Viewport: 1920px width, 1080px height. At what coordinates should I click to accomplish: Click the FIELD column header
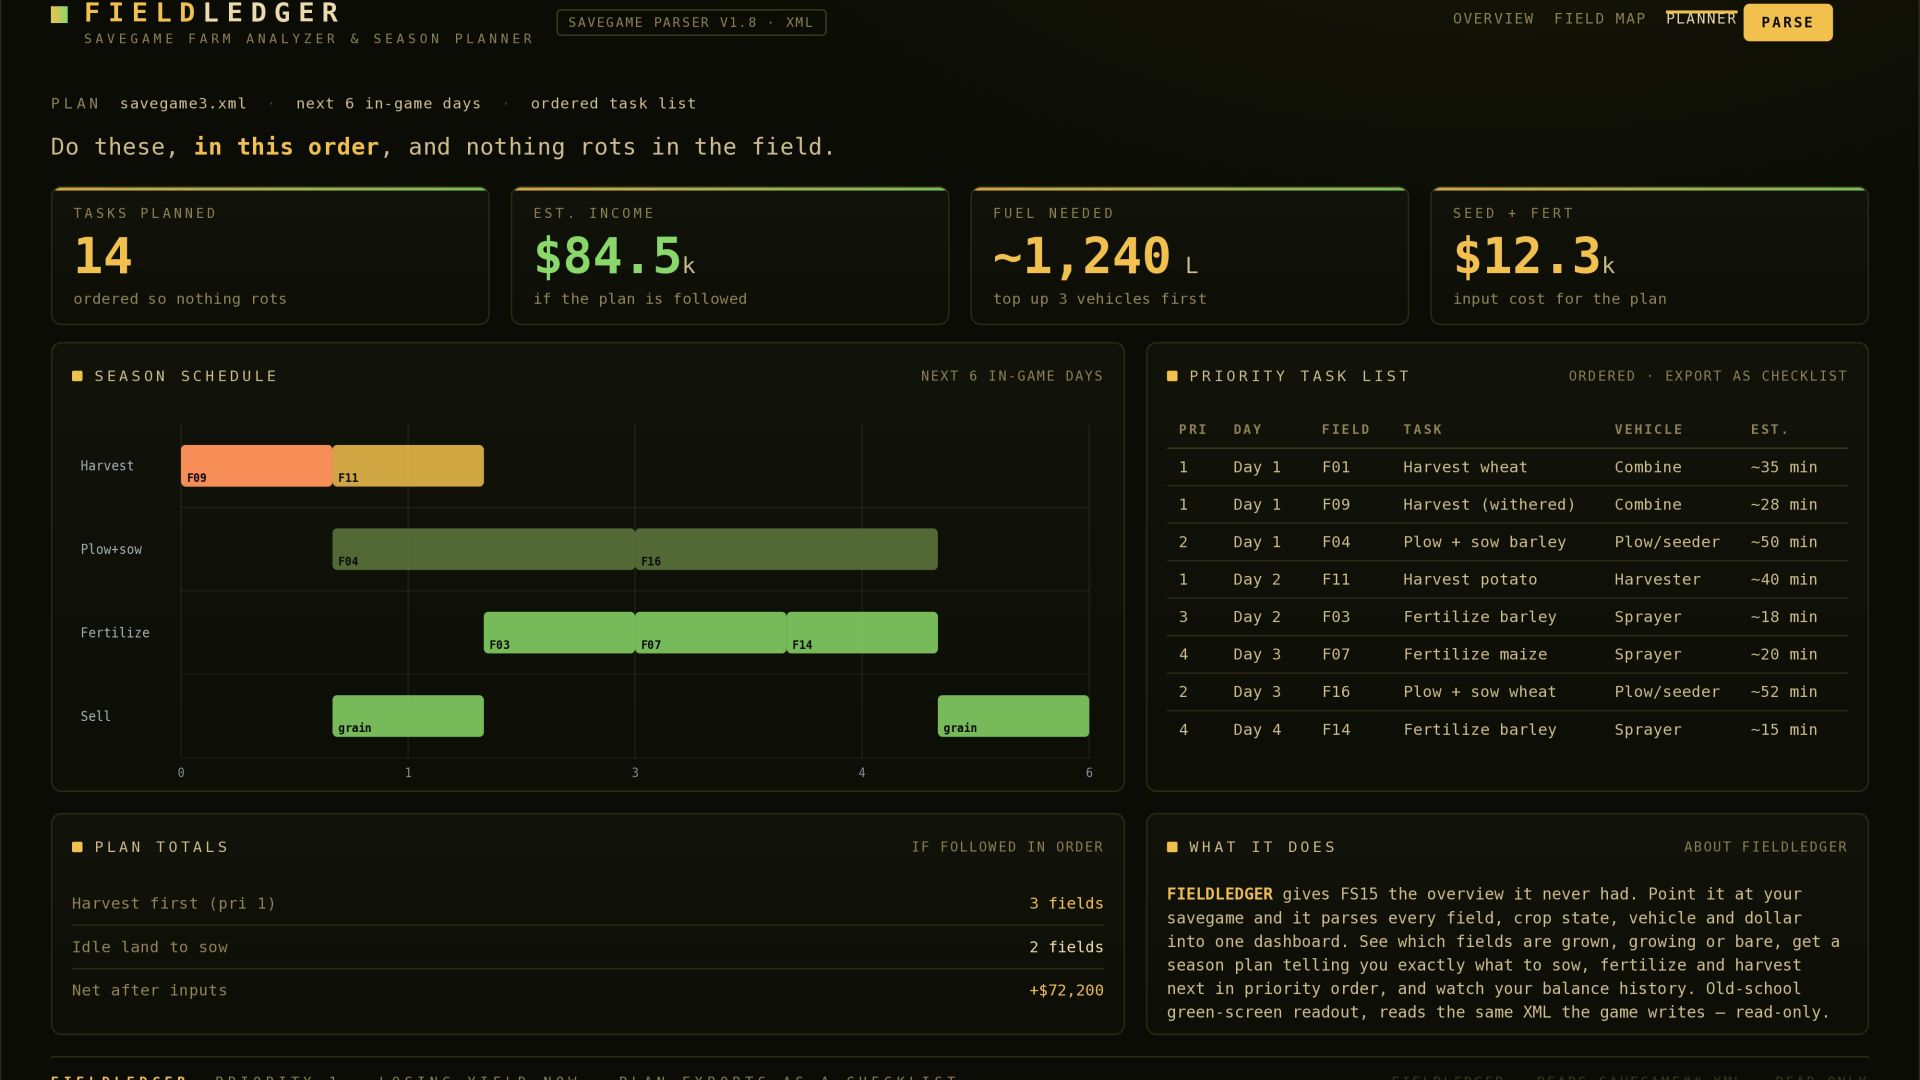pos(1346,430)
